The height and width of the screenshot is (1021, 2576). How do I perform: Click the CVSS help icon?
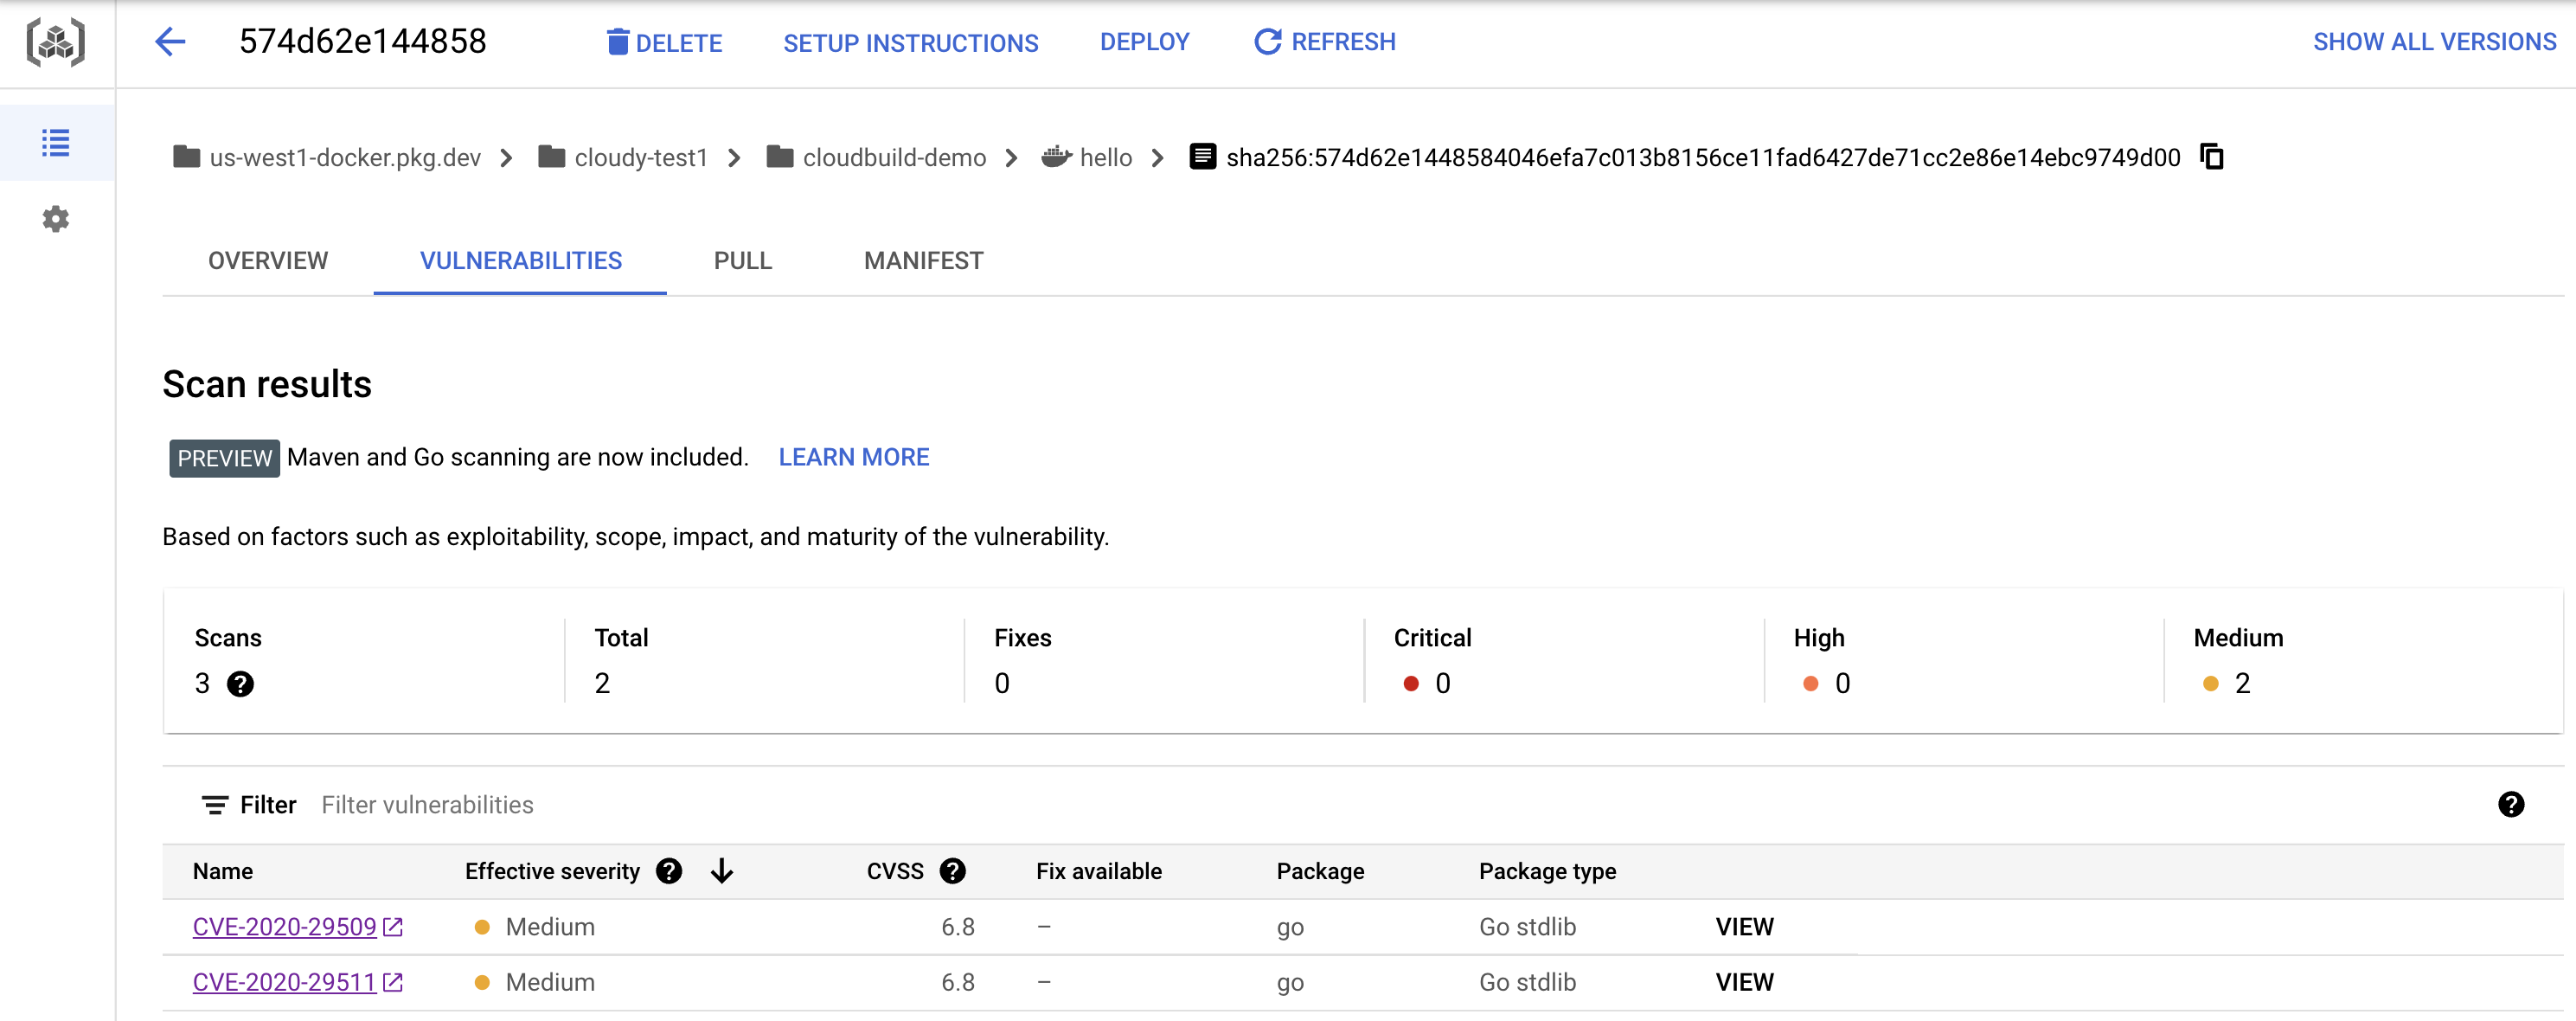click(953, 871)
